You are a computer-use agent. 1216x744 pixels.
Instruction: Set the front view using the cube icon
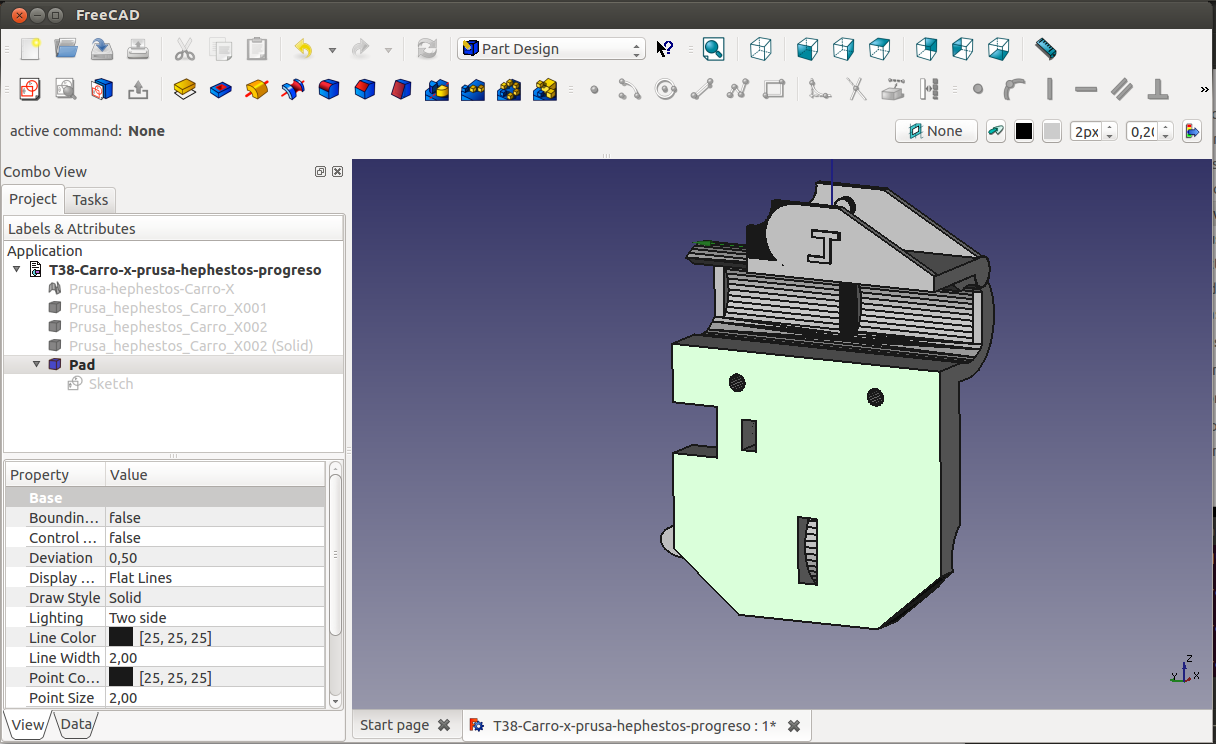coord(807,49)
